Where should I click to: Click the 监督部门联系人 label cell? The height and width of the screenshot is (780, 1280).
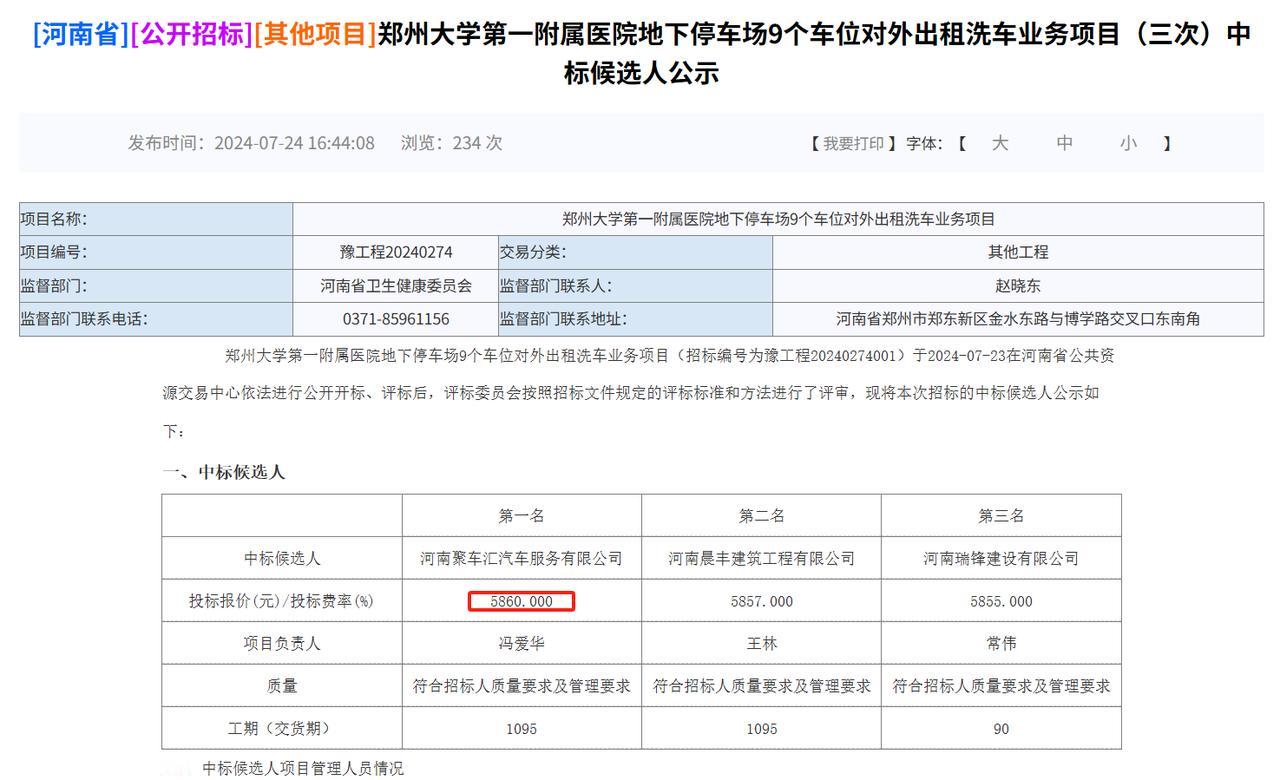pos(635,286)
